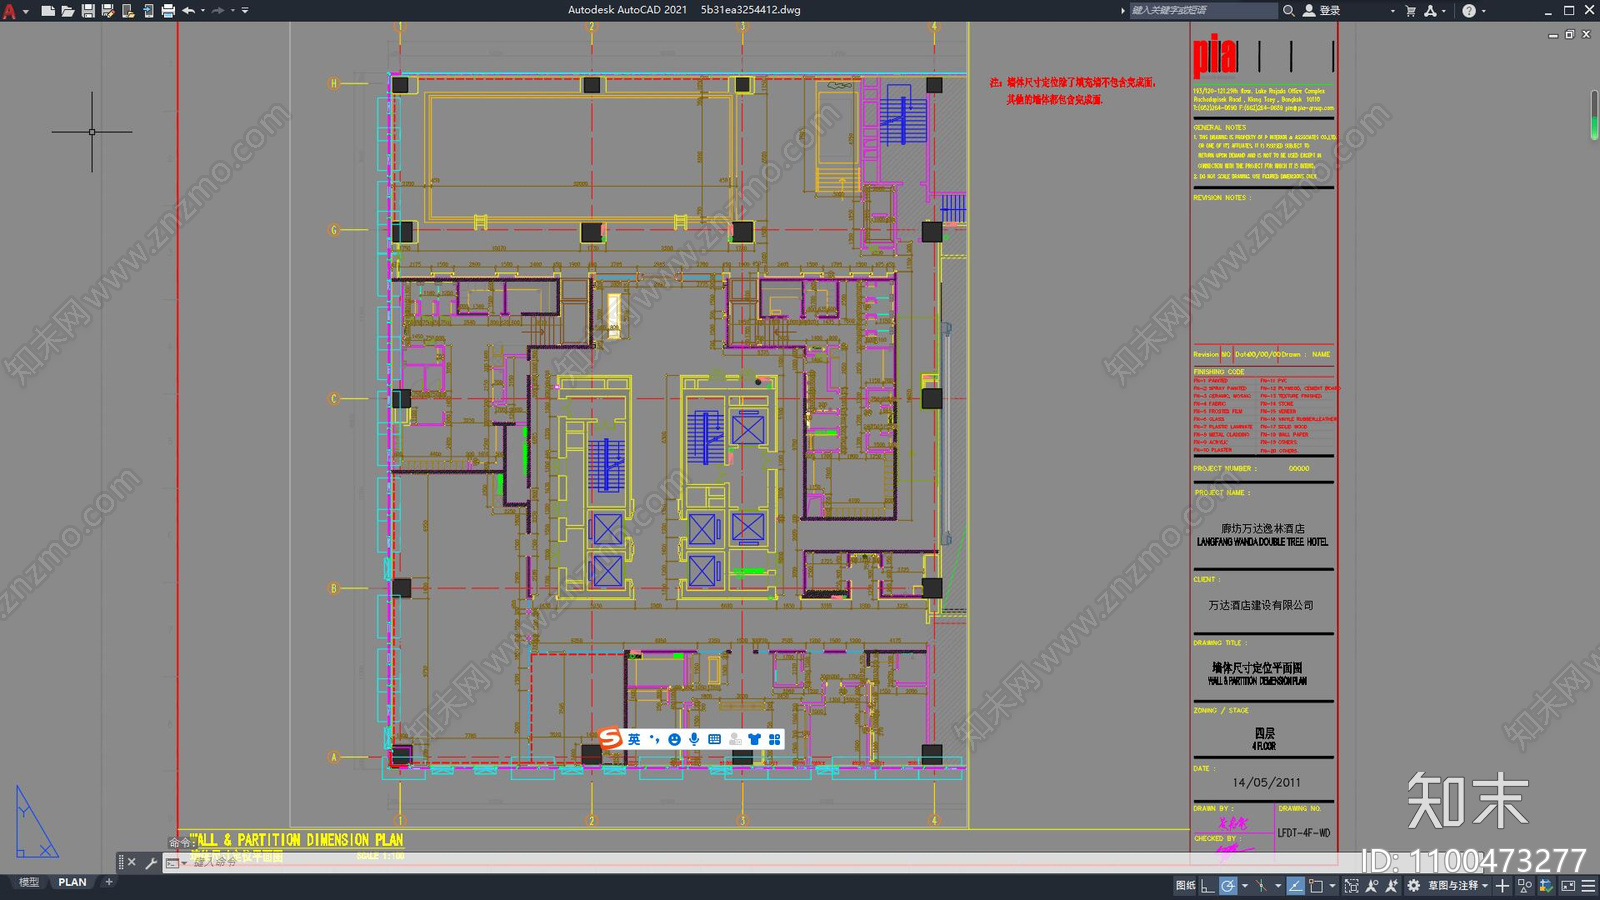Add a new layout with the plus tab
Screen dimensions: 1600x900
click(109, 882)
